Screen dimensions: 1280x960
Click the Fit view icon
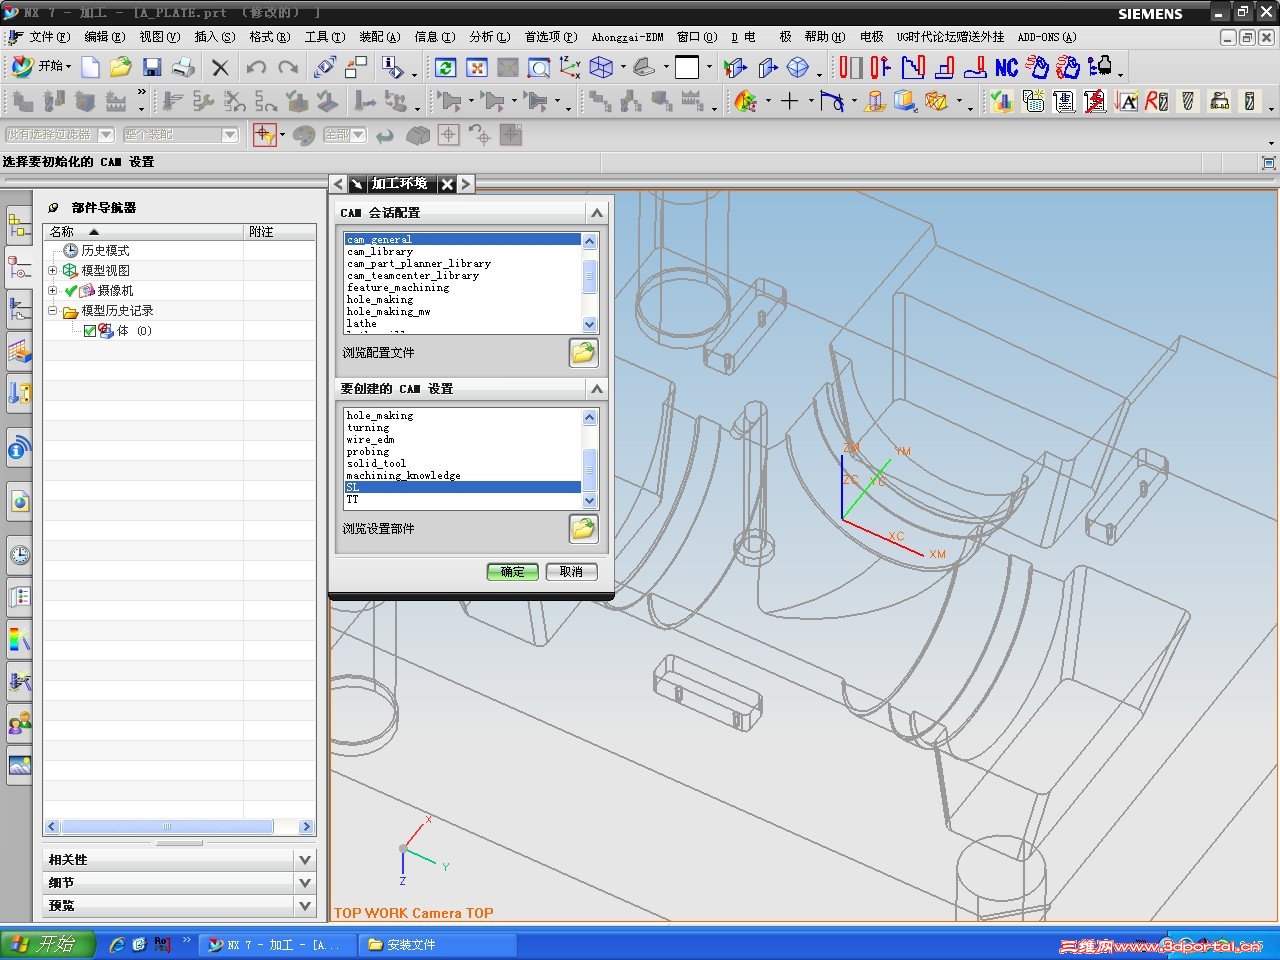point(477,67)
